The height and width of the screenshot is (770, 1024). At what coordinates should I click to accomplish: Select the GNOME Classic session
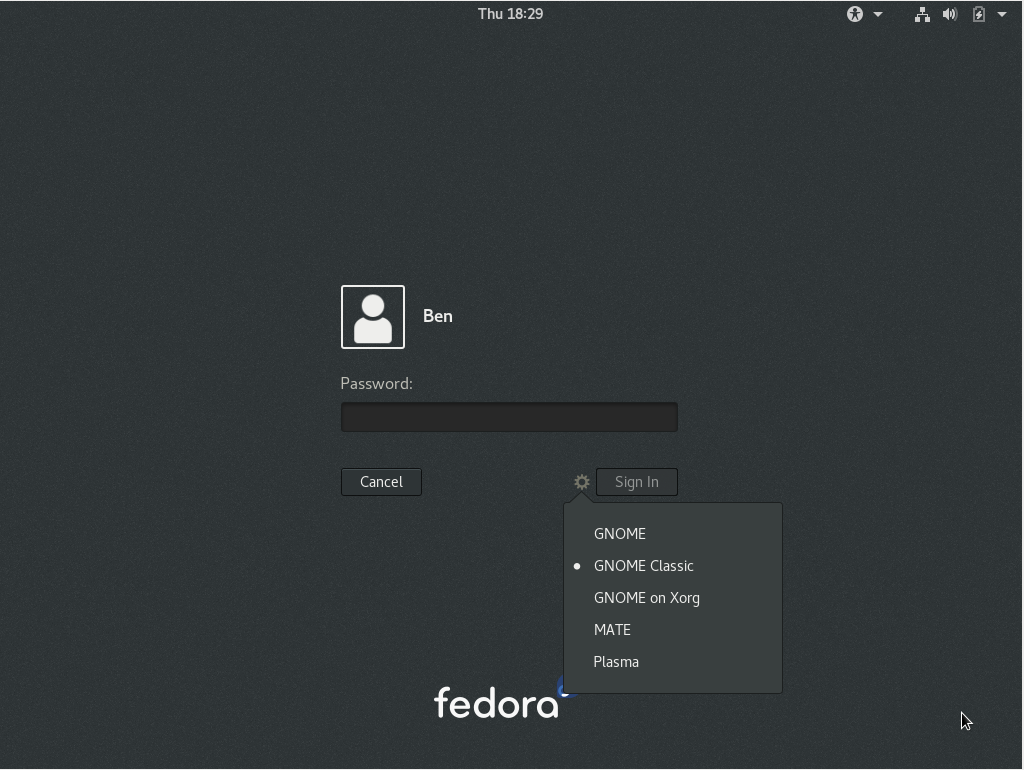pyautogui.click(x=673, y=566)
